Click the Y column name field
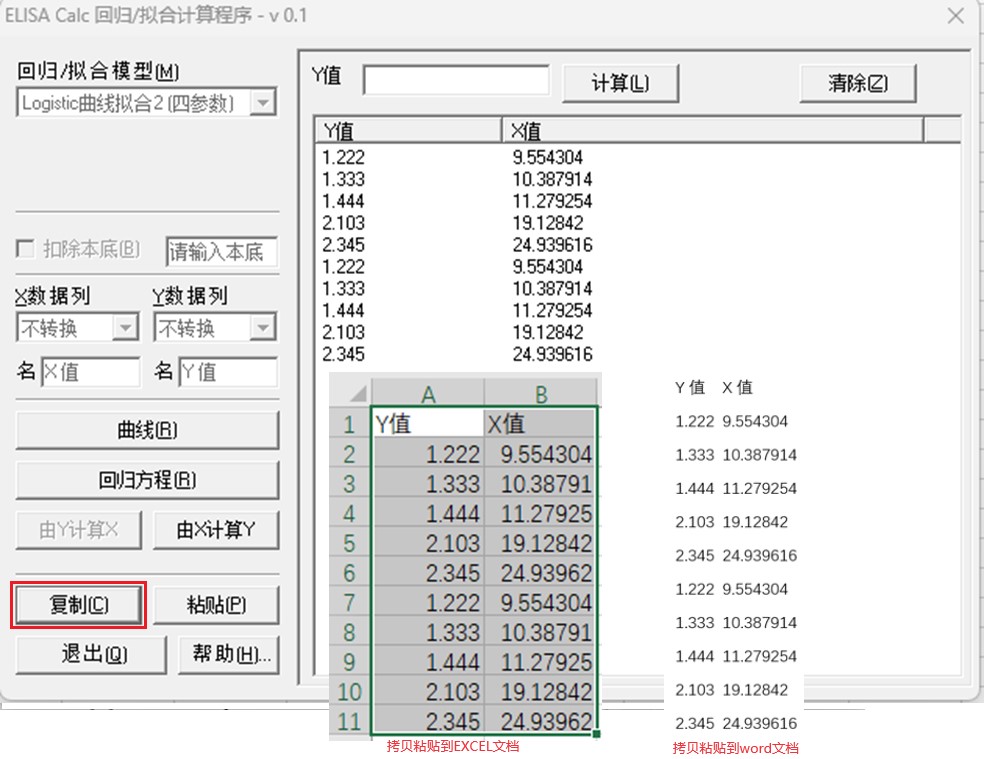Viewport: 984px width, 759px height. click(227, 373)
